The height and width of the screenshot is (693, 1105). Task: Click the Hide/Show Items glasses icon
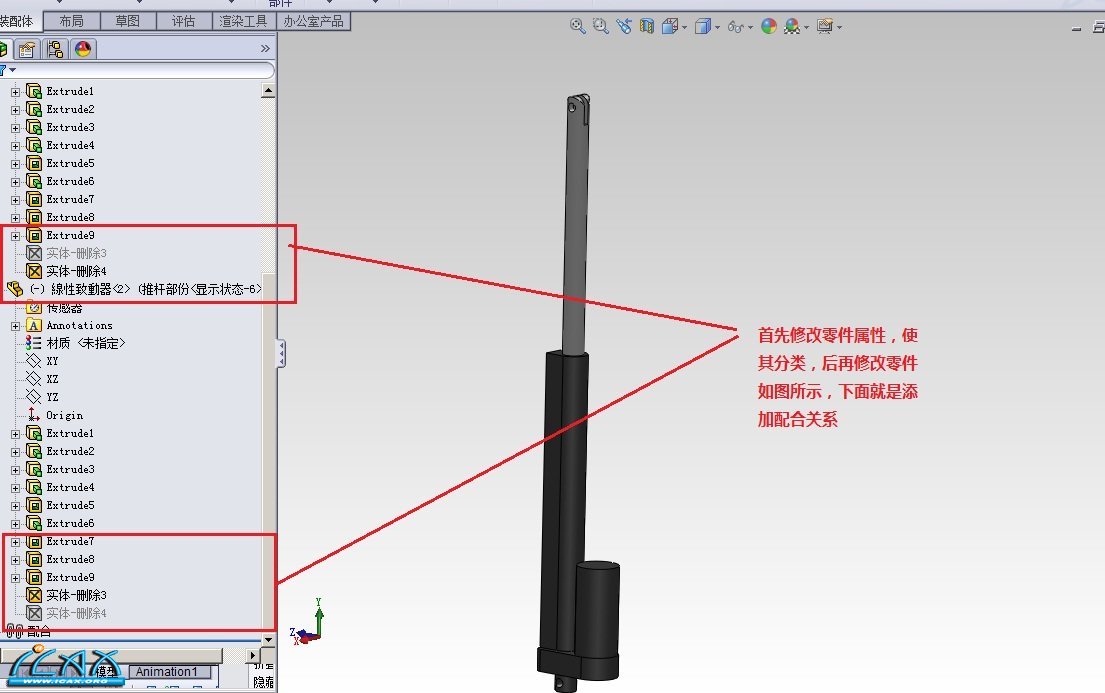click(735, 27)
